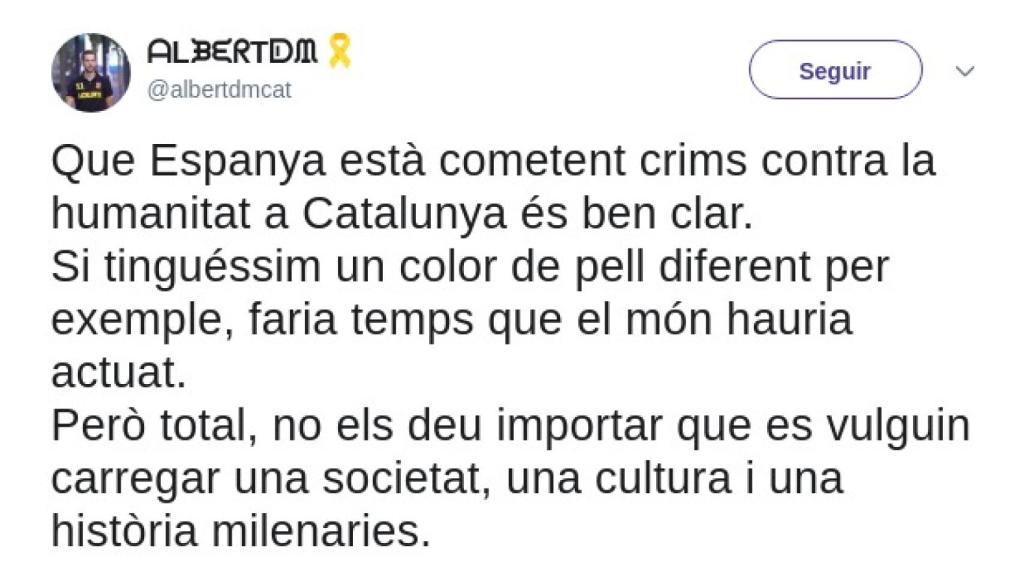Open the AlbertDM profile avatar photo

point(91,72)
